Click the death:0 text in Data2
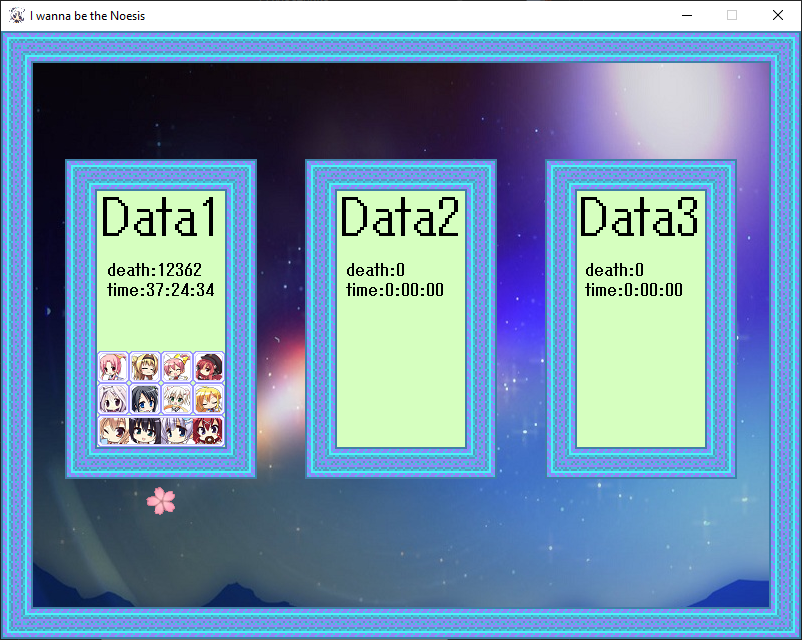 (x=375, y=270)
